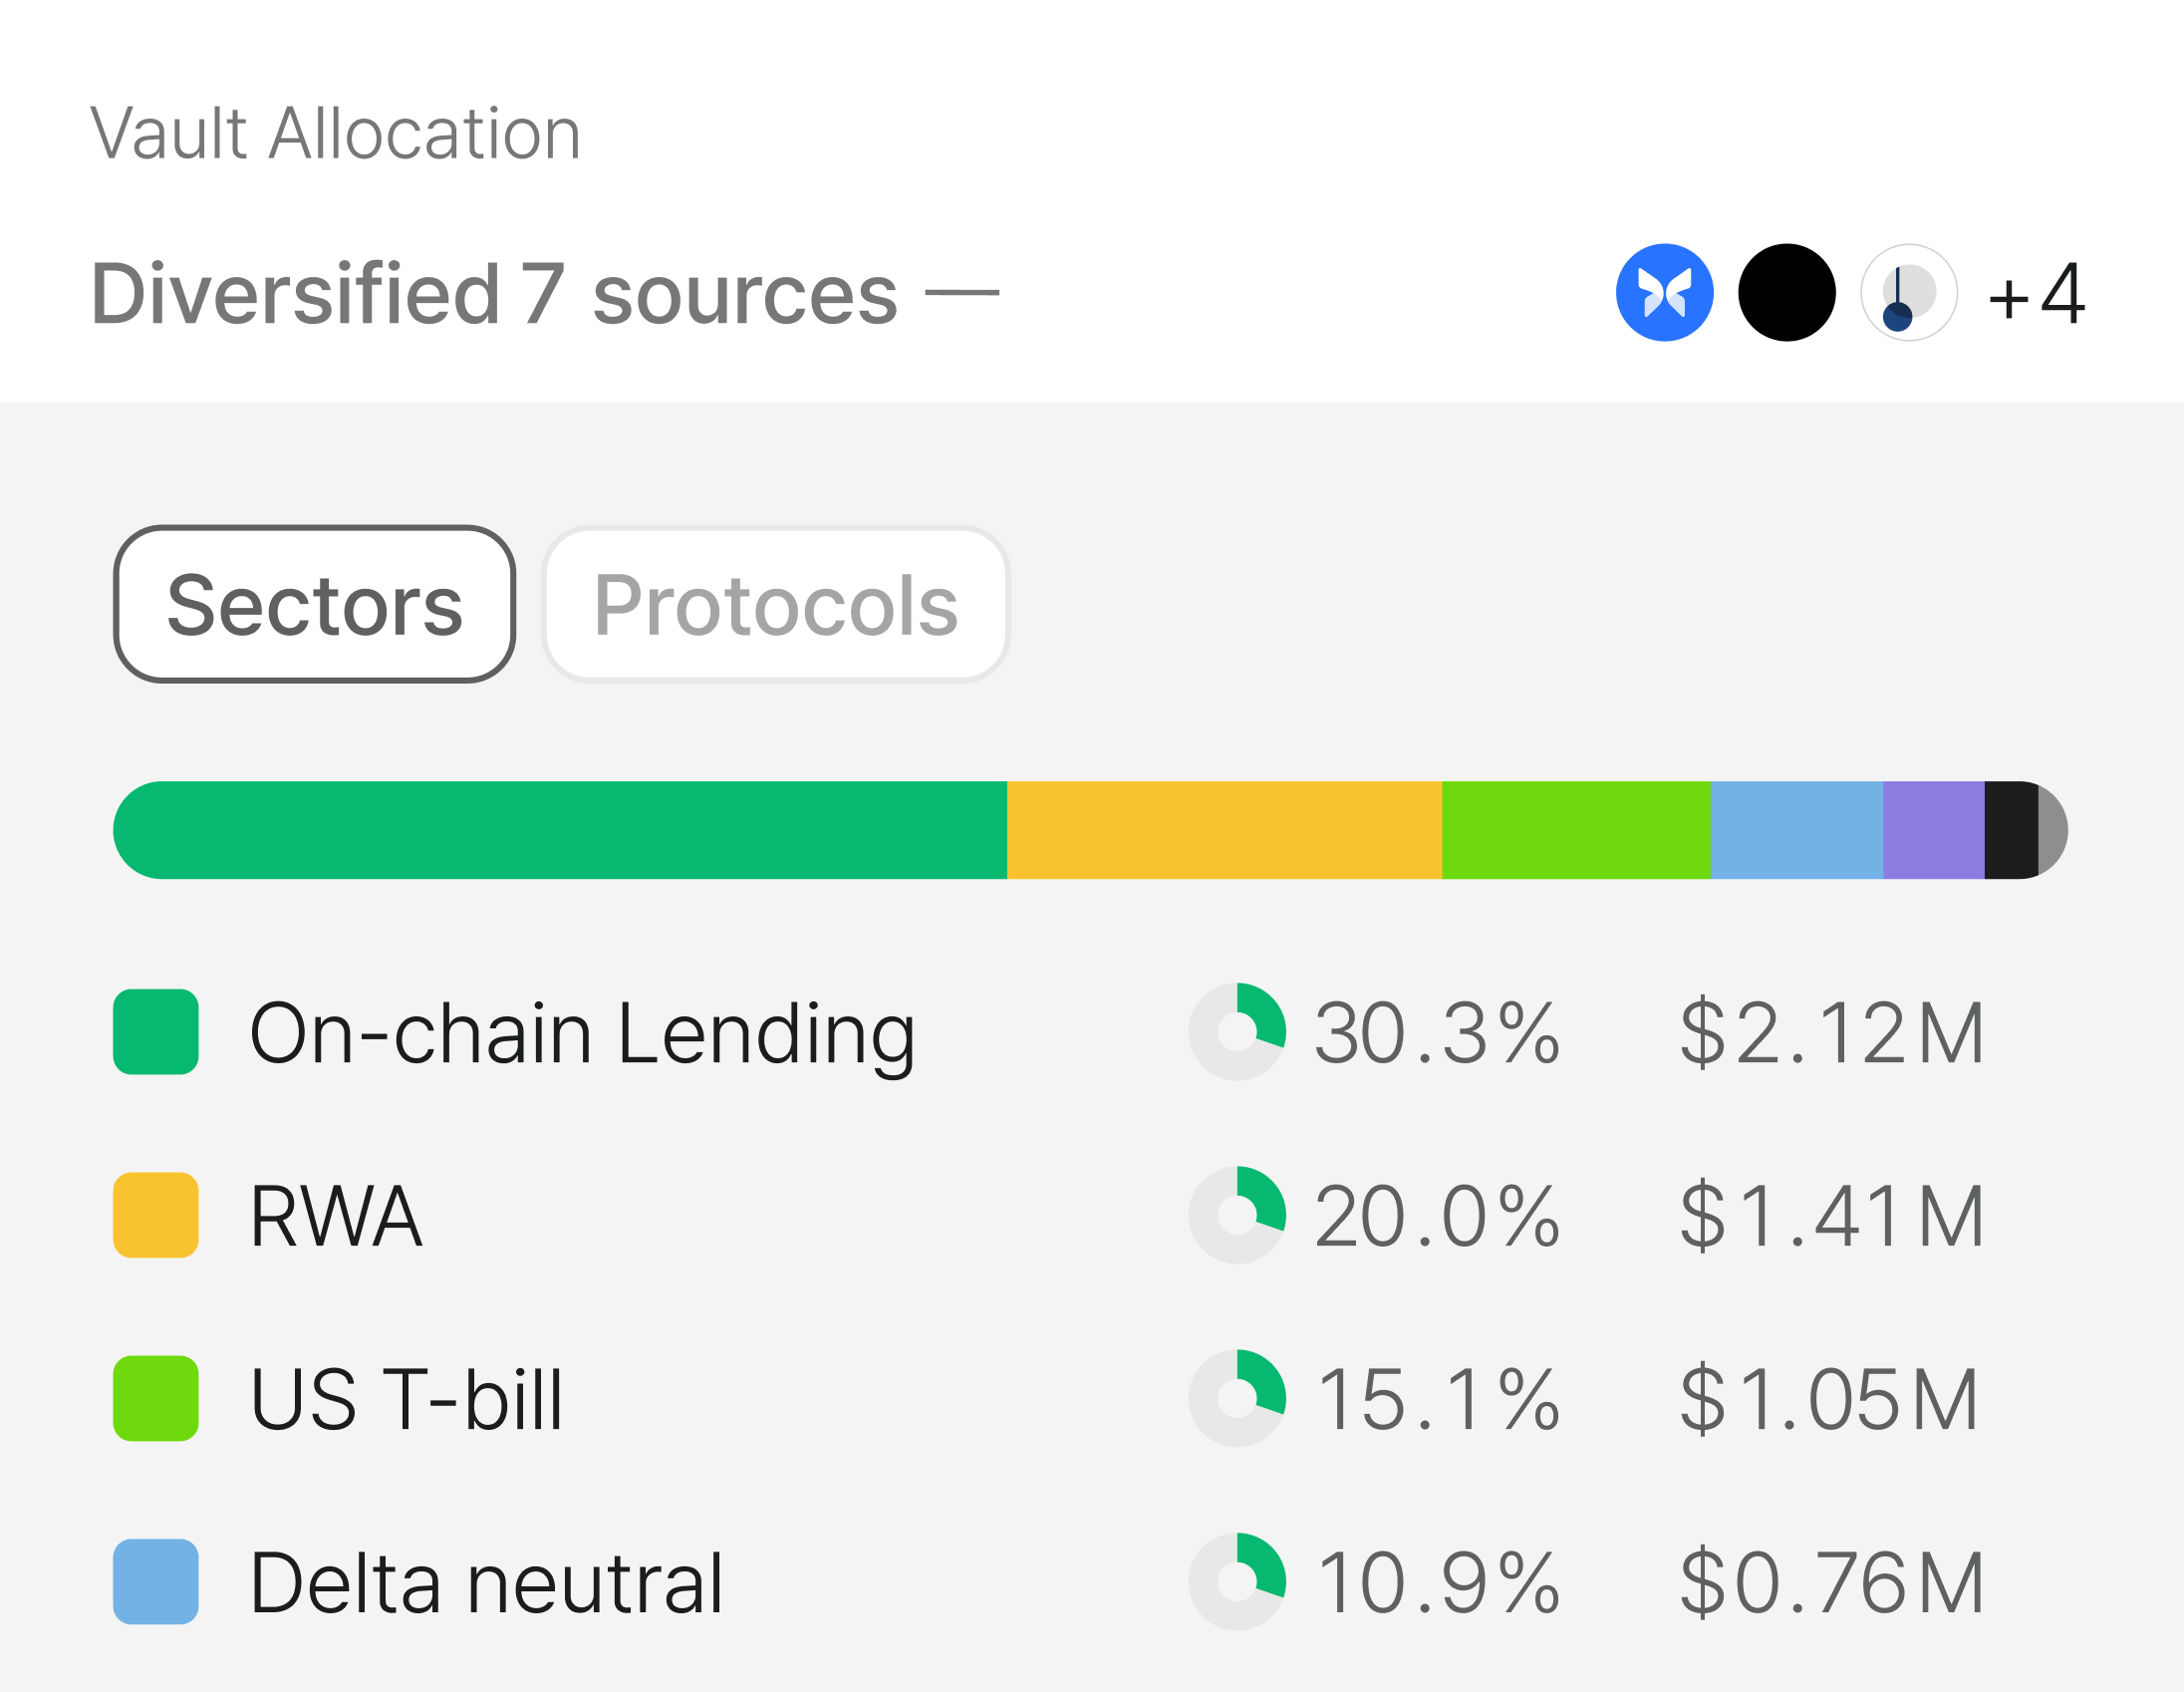
Task: Click the black segment of allocation bar
Action: point(2011,830)
